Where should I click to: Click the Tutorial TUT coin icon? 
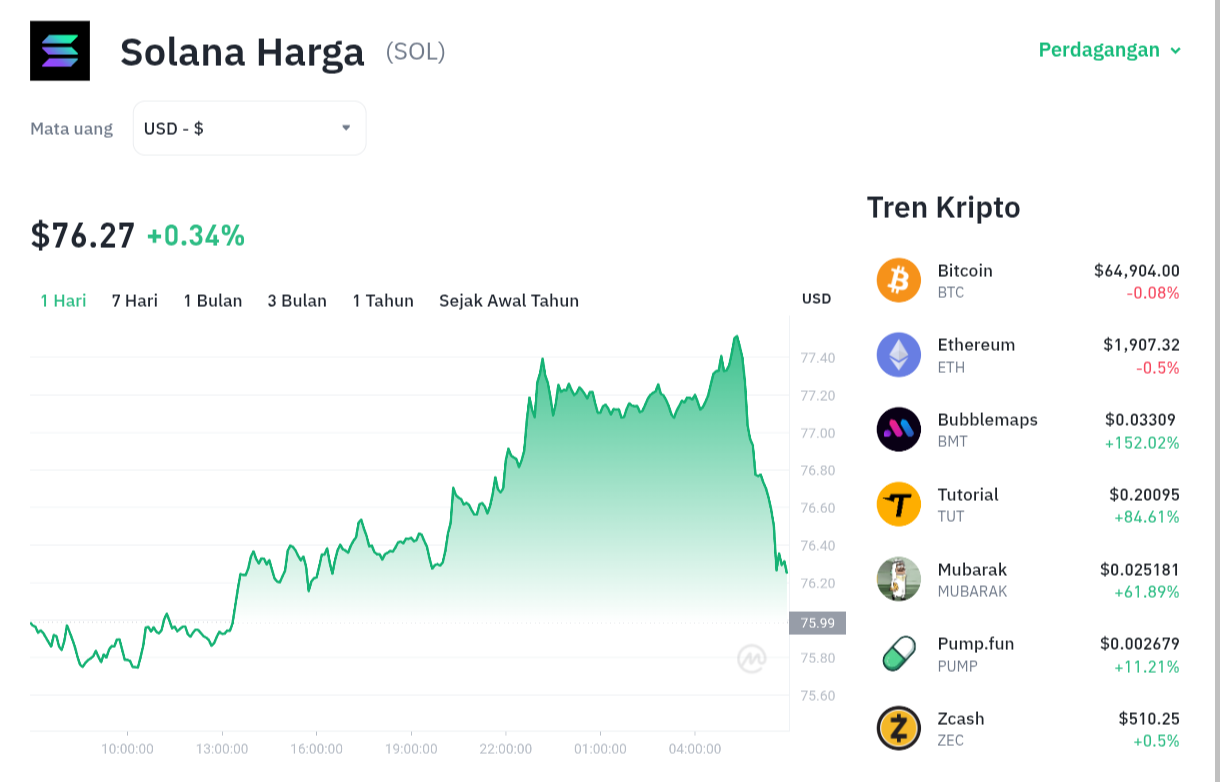[x=898, y=504]
